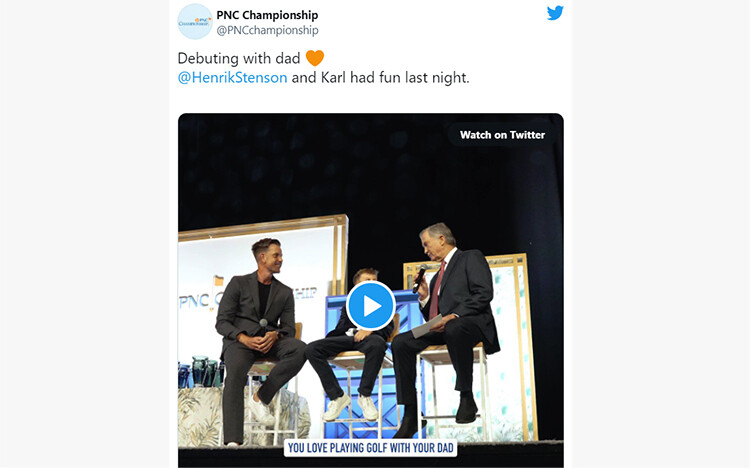Open the @HenrikStenson mention link

[x=232, y=78]
